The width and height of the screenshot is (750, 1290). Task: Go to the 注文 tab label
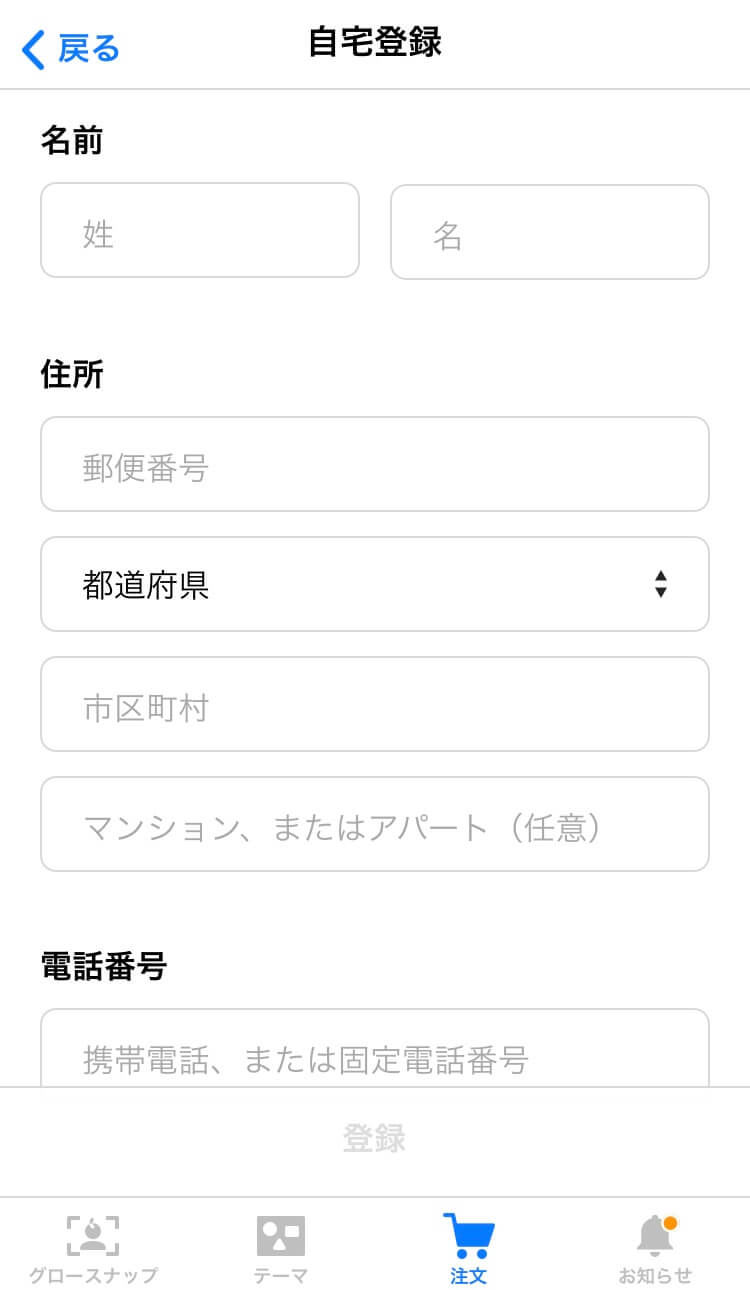pos(468,1275)
